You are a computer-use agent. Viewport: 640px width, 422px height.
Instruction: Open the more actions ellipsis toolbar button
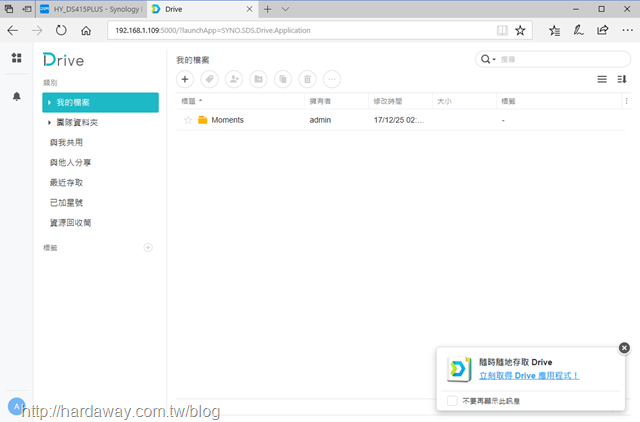point(332,79)
